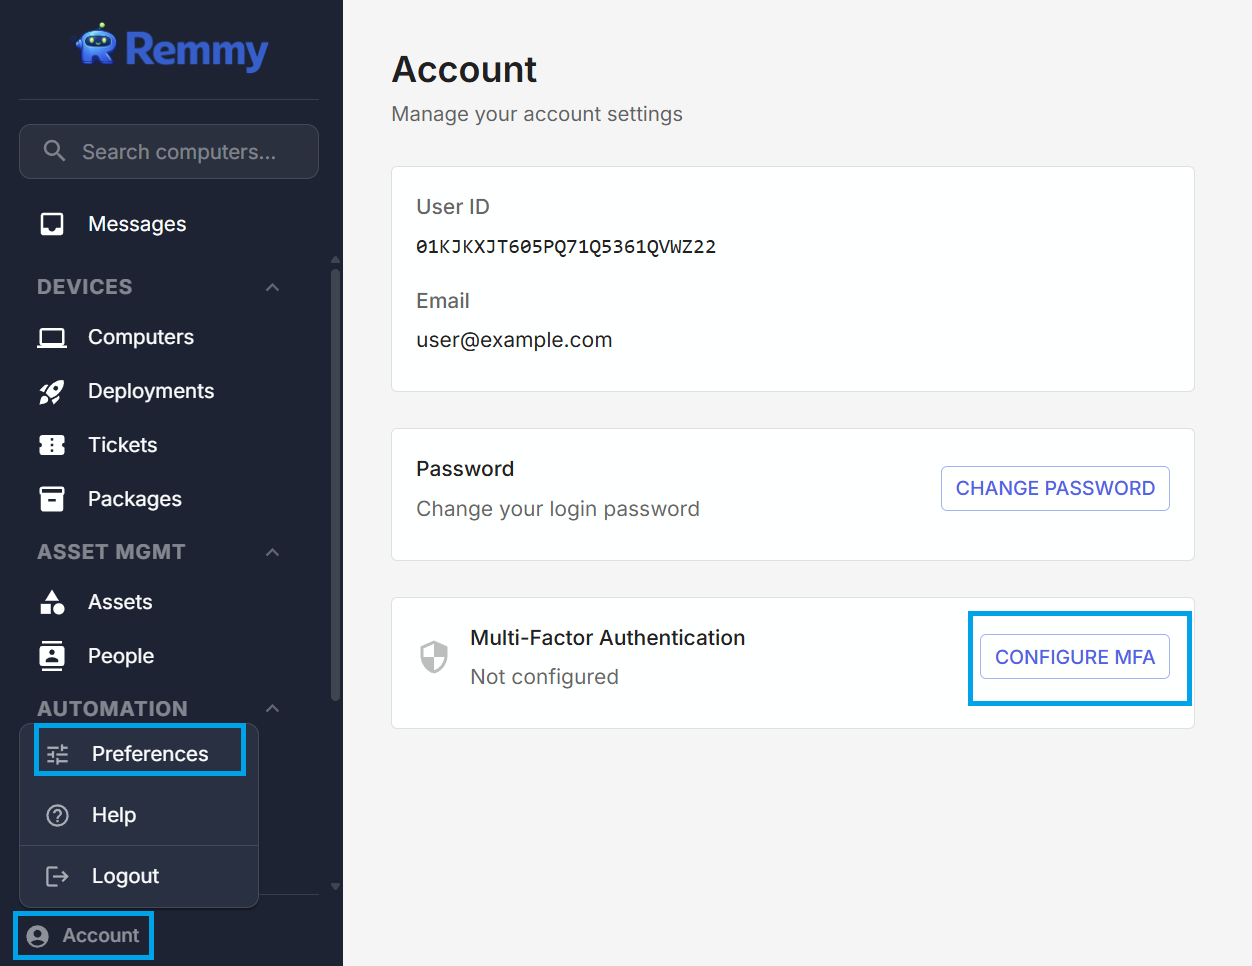This screenshot has height=966, width=1252.
Task: Click the MFA shield icon
Action: tap(434, 657)
